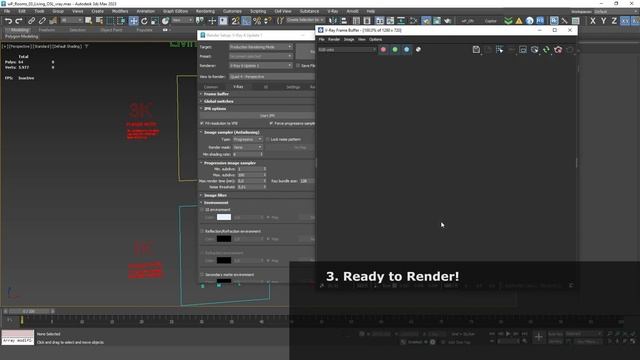Toggle the Spinner Snap icon
The image size is (640, 360).
(x=267, y=20)
